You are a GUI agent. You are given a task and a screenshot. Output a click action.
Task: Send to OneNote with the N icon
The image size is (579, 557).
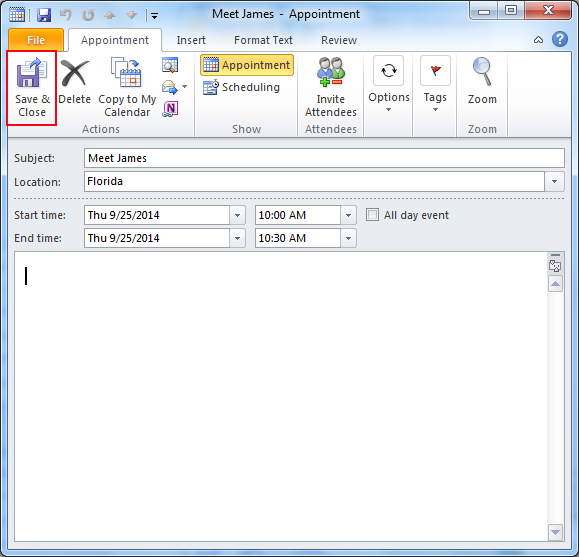coord(170,109)
